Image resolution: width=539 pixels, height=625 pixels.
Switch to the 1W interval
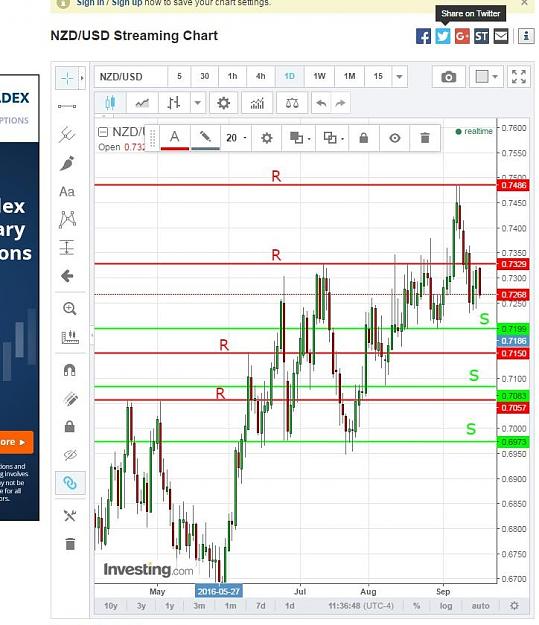[x=319, y=77]
